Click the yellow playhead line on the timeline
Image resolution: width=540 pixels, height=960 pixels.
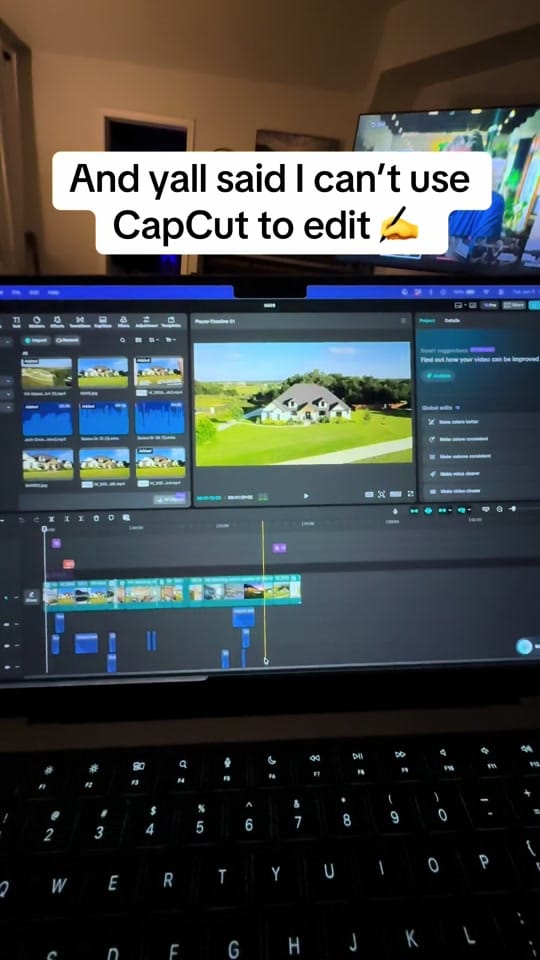point(264,591)
